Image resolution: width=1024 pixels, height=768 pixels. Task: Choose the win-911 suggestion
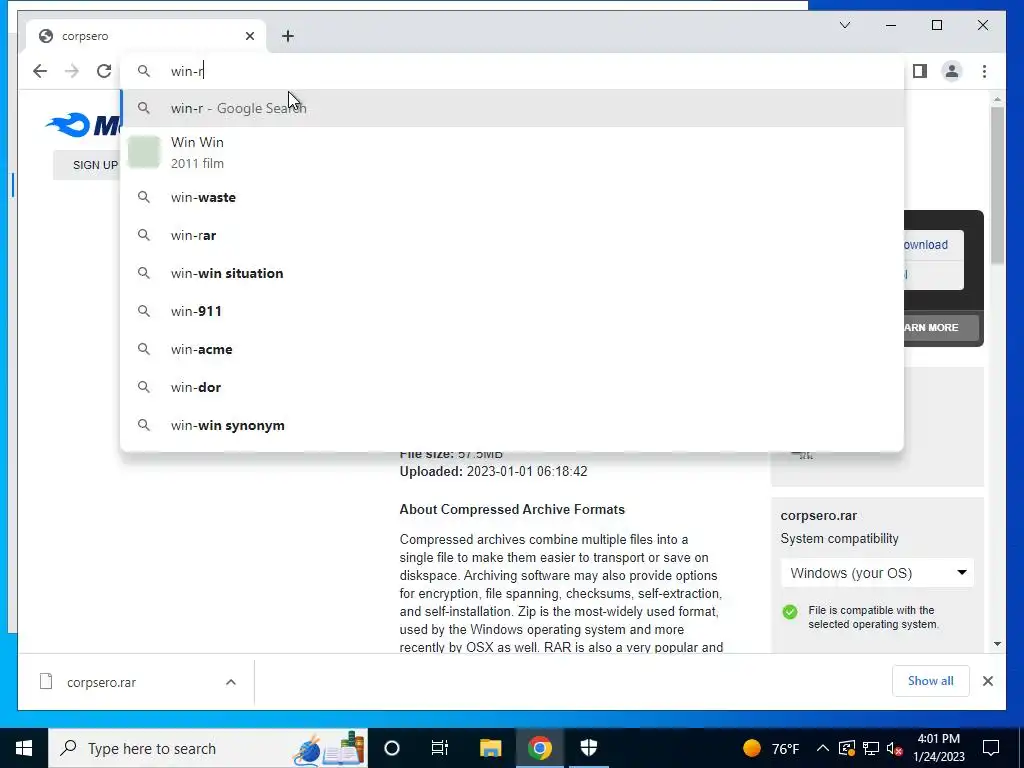pos(513,311)
